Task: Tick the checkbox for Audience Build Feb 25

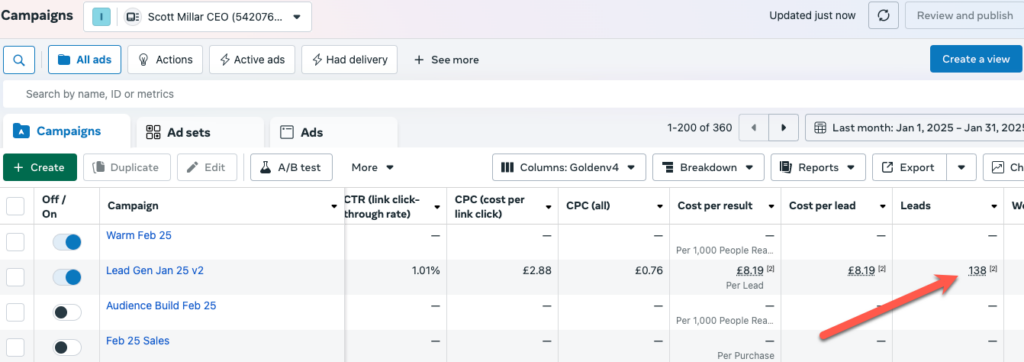Action: pos(15,312)
